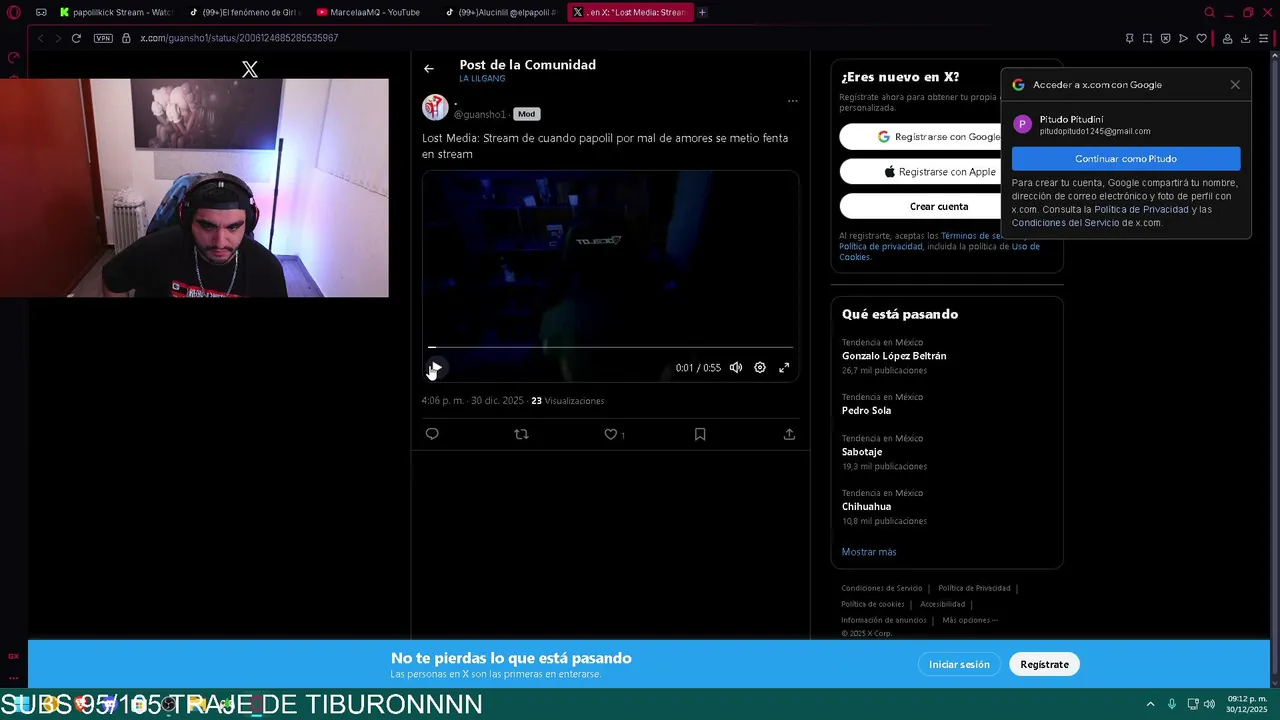Image resolution: width=1280 pixels, height=720 pixels.
Task: Click the Iniciar sesión button
Action: coord(959,664)
